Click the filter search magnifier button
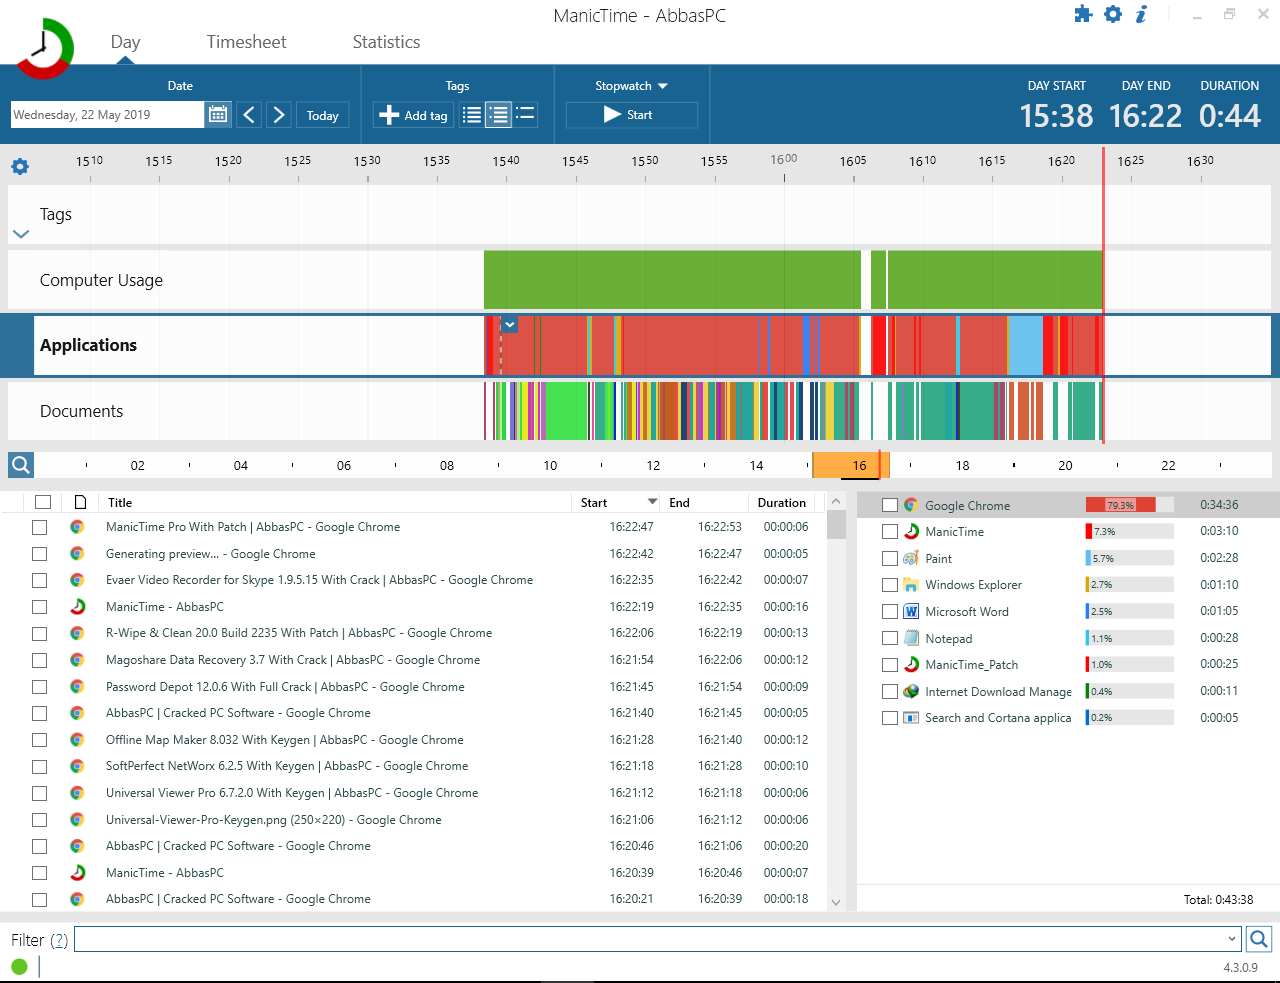Image resolution: width=1280 pixels, height=983 pixels. (x=1259, y=939)
